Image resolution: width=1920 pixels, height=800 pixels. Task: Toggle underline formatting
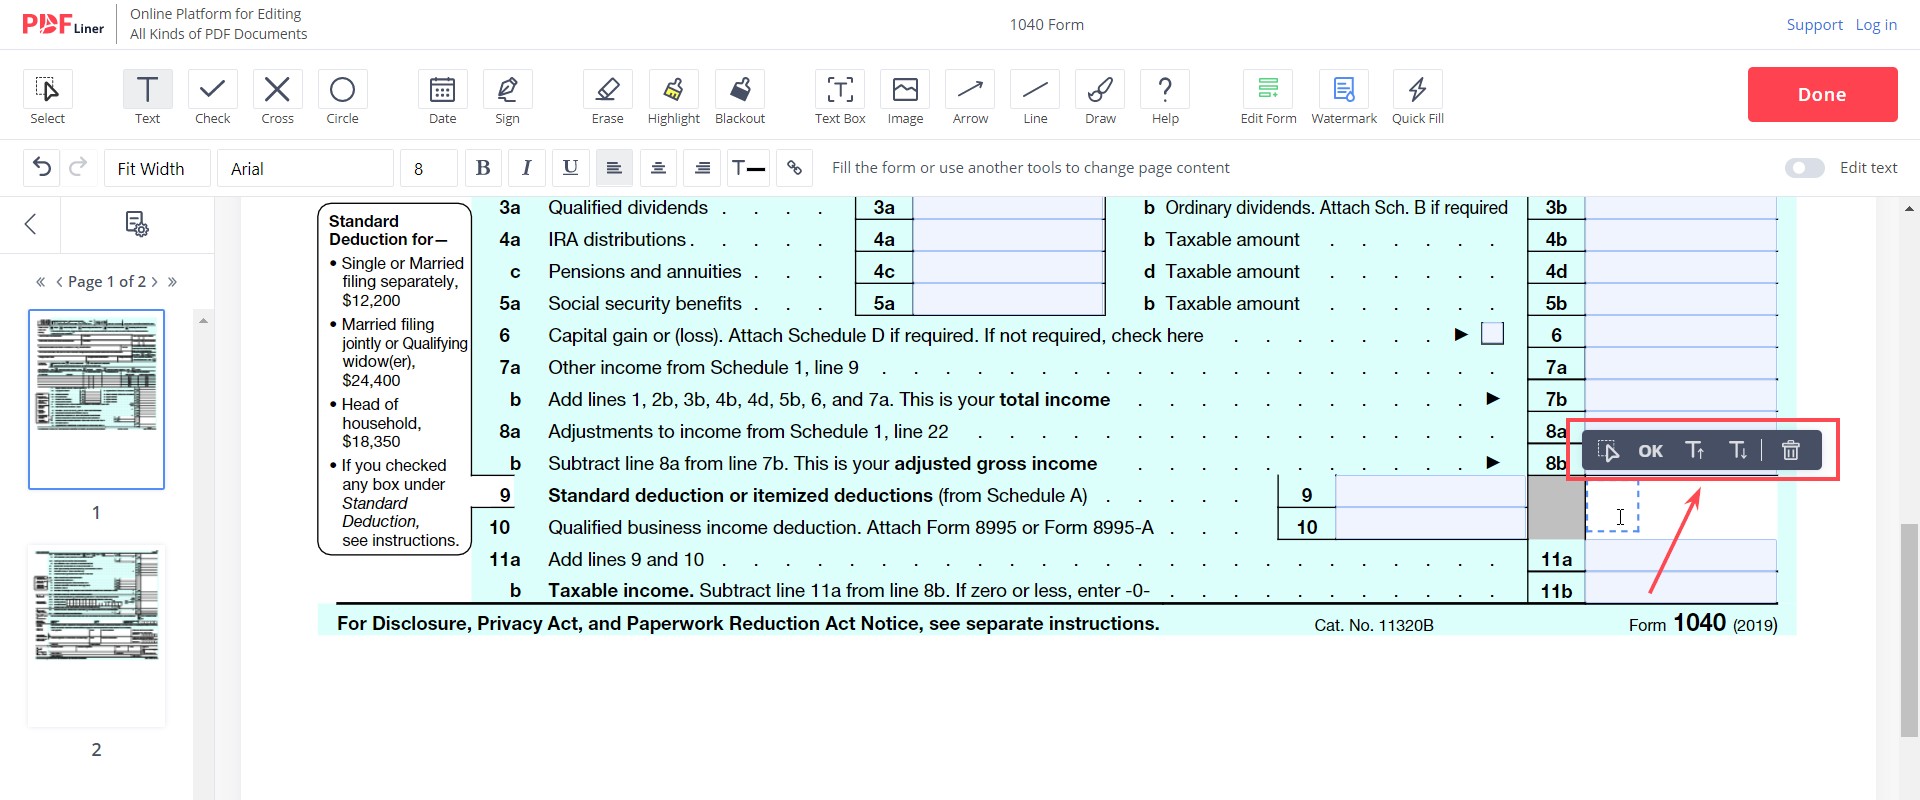tap(570, 168)
